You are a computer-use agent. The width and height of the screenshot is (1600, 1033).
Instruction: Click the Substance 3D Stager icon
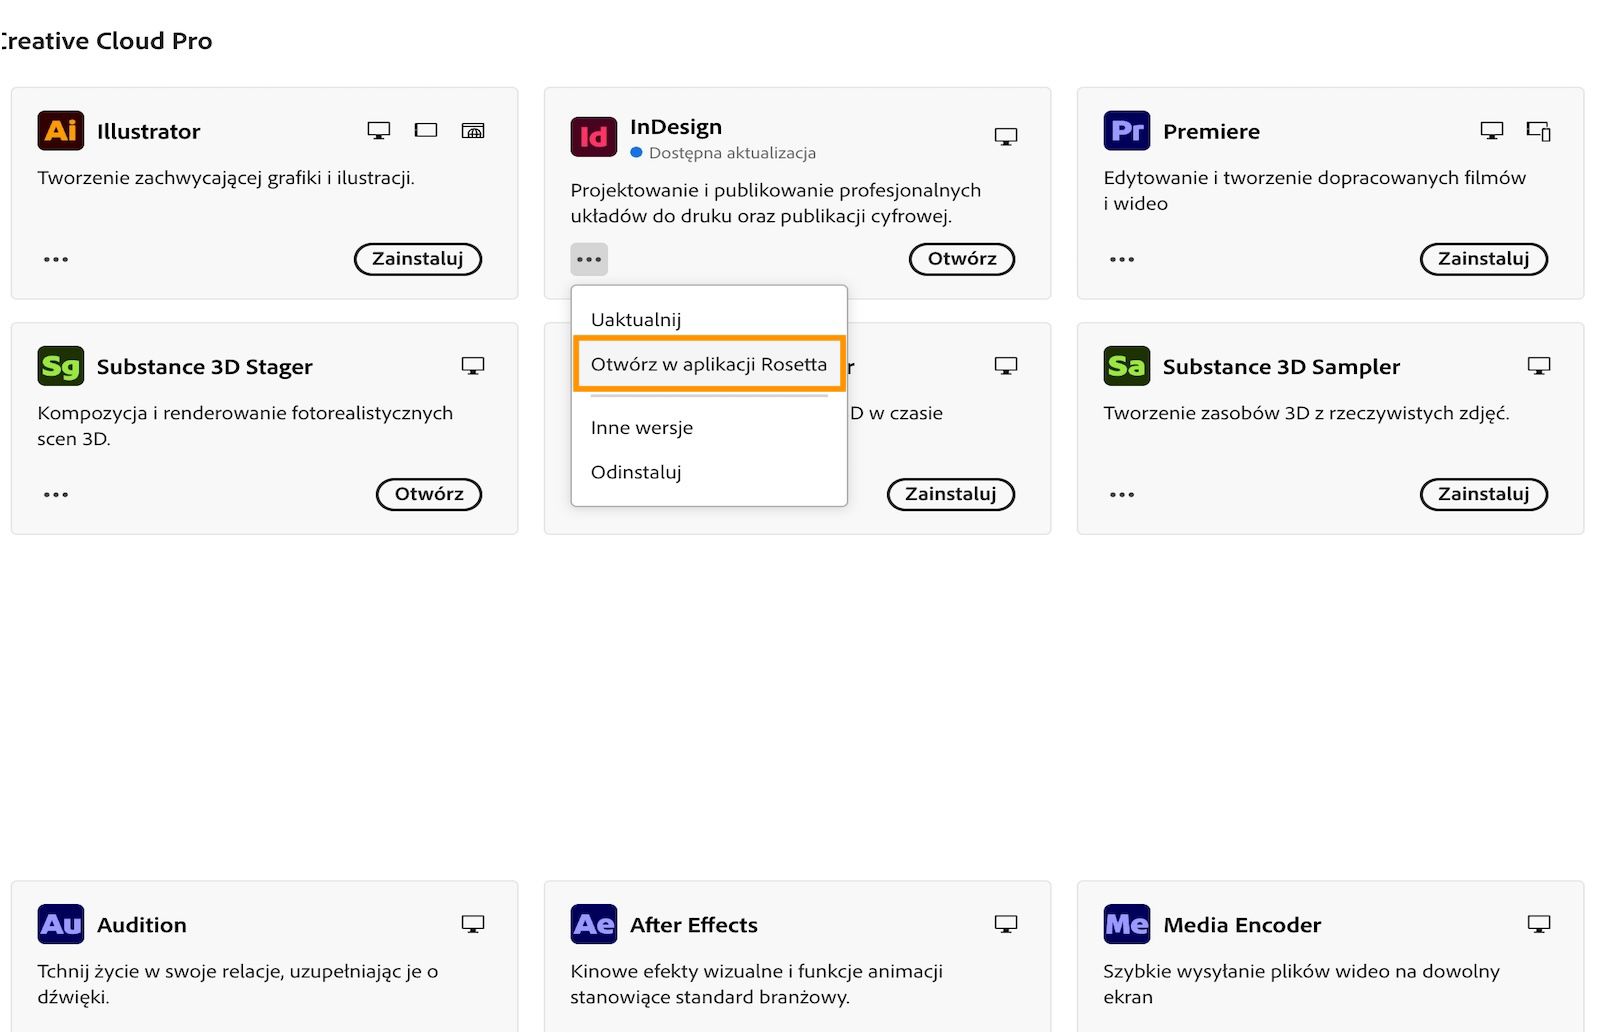point(61,366)
